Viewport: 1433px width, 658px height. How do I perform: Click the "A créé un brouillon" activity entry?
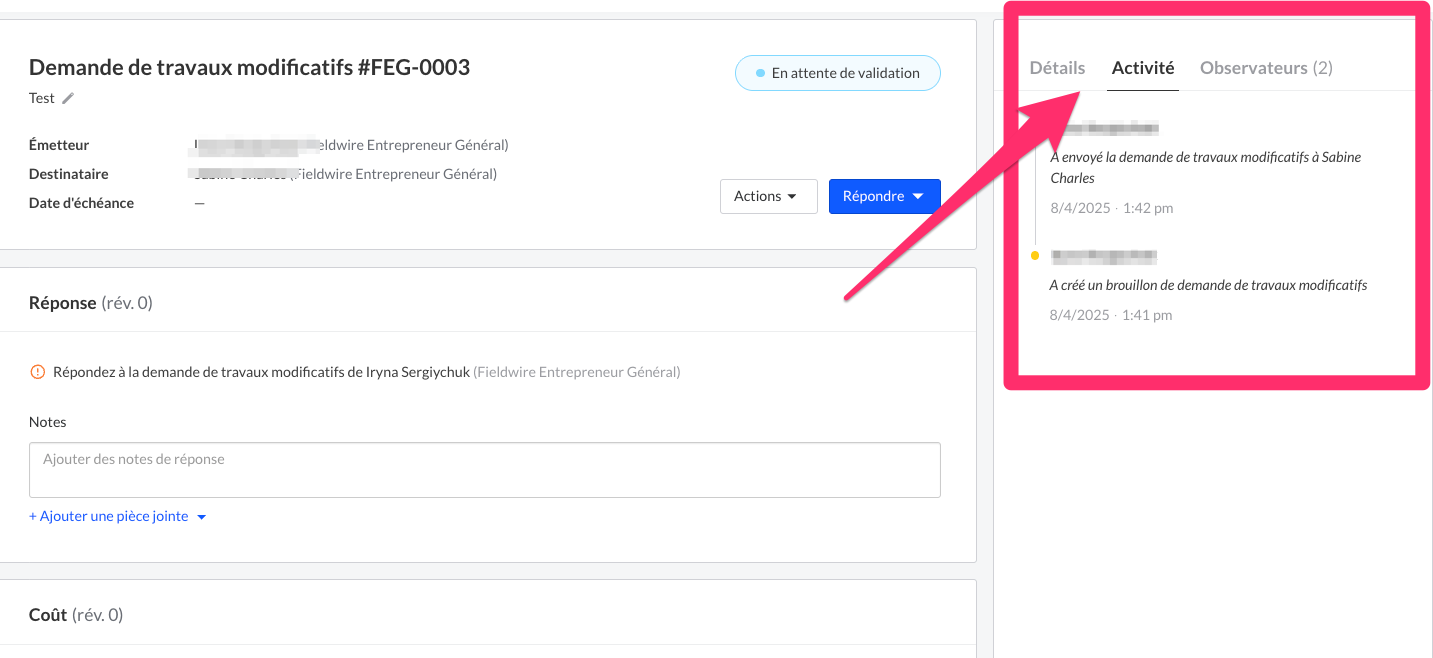tap(1207, 285)
